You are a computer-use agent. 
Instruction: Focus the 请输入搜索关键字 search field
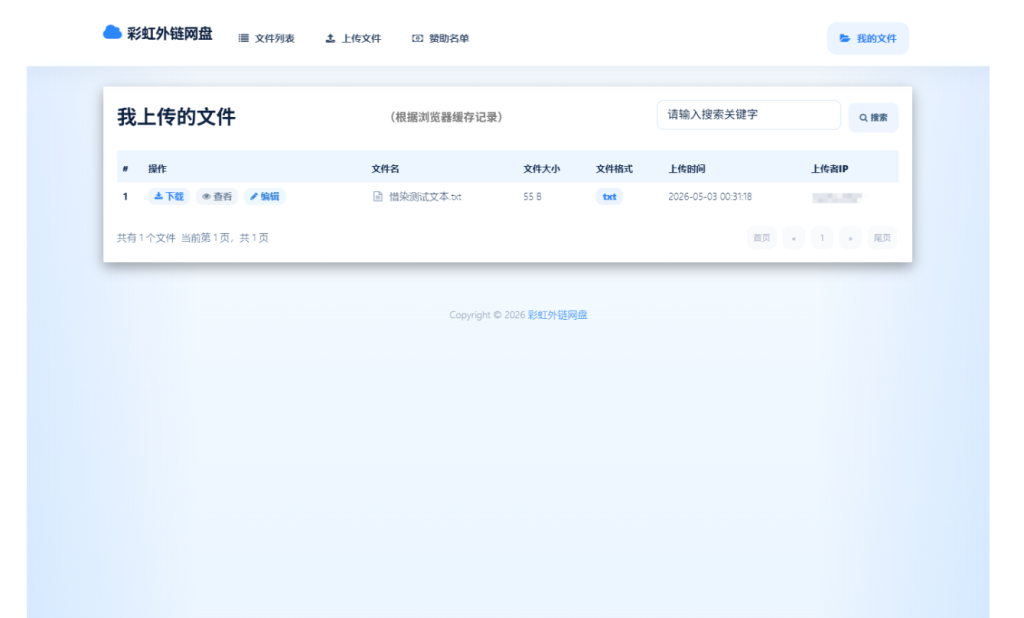click(748, 115)
